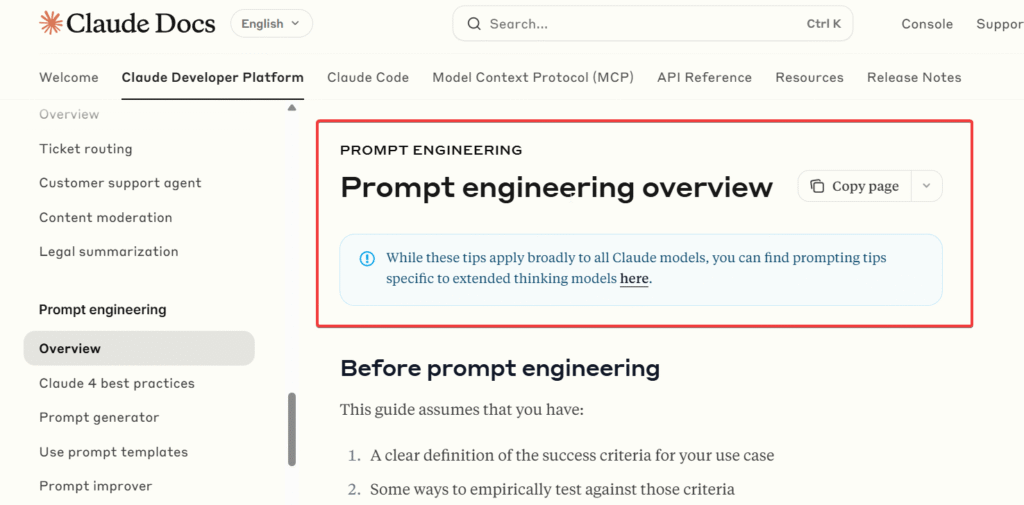This screenshot has height=505, width=1024.
Task: Click the Copy page button
Action: tap(856, 186)
